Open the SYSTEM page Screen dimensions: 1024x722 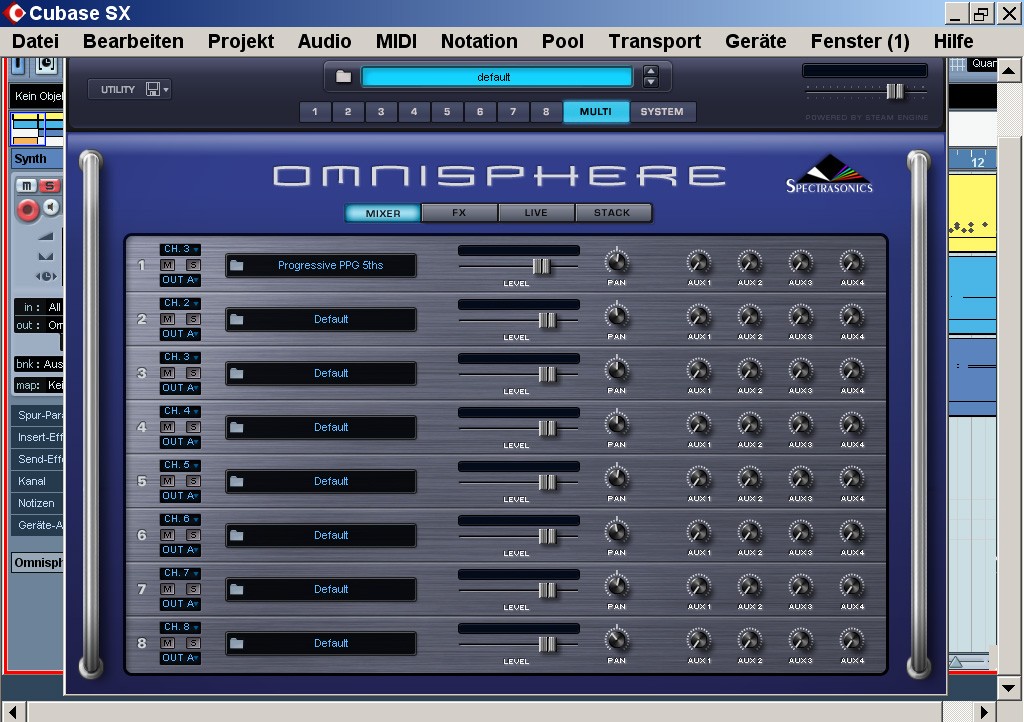662,112
